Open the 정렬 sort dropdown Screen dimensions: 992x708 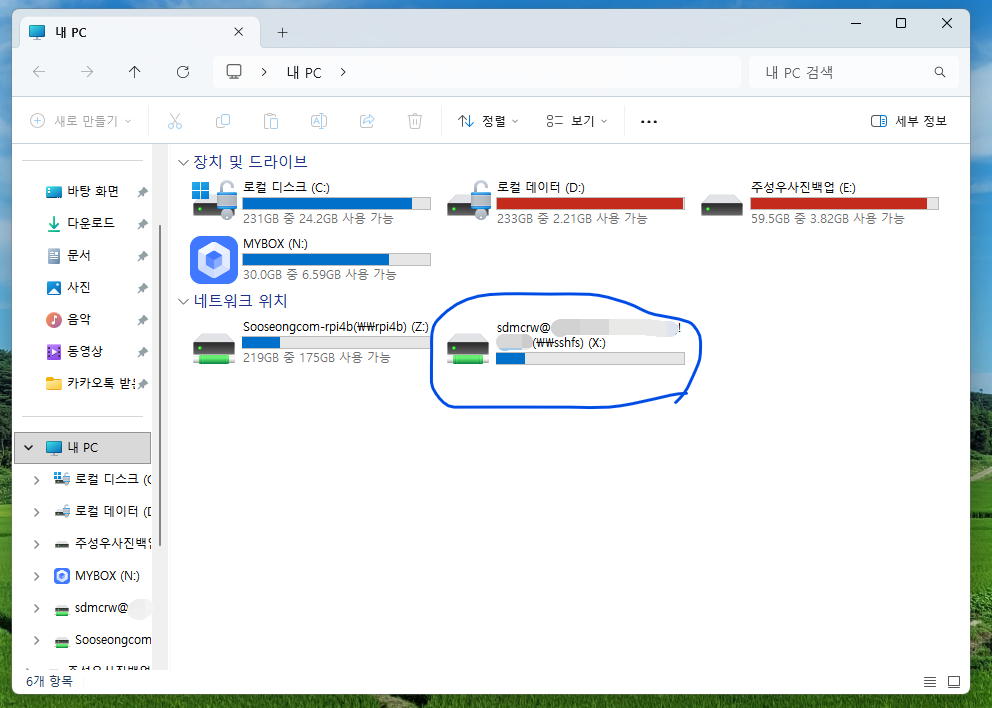[x=488, y=121]
